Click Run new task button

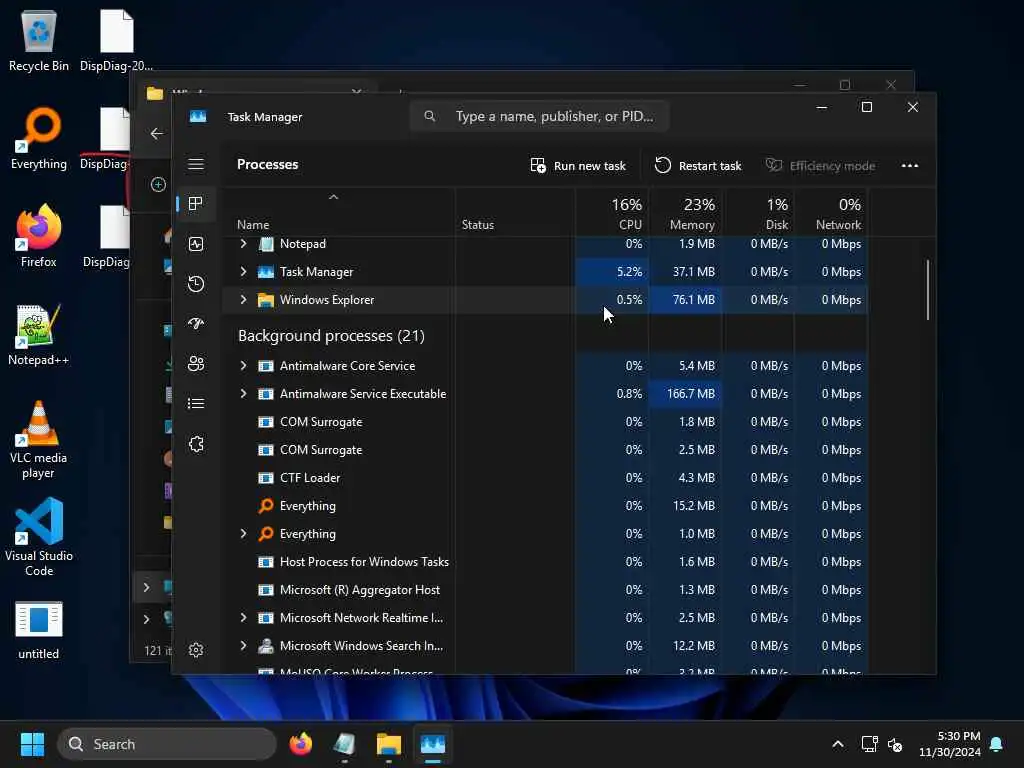tap(578, 166)
